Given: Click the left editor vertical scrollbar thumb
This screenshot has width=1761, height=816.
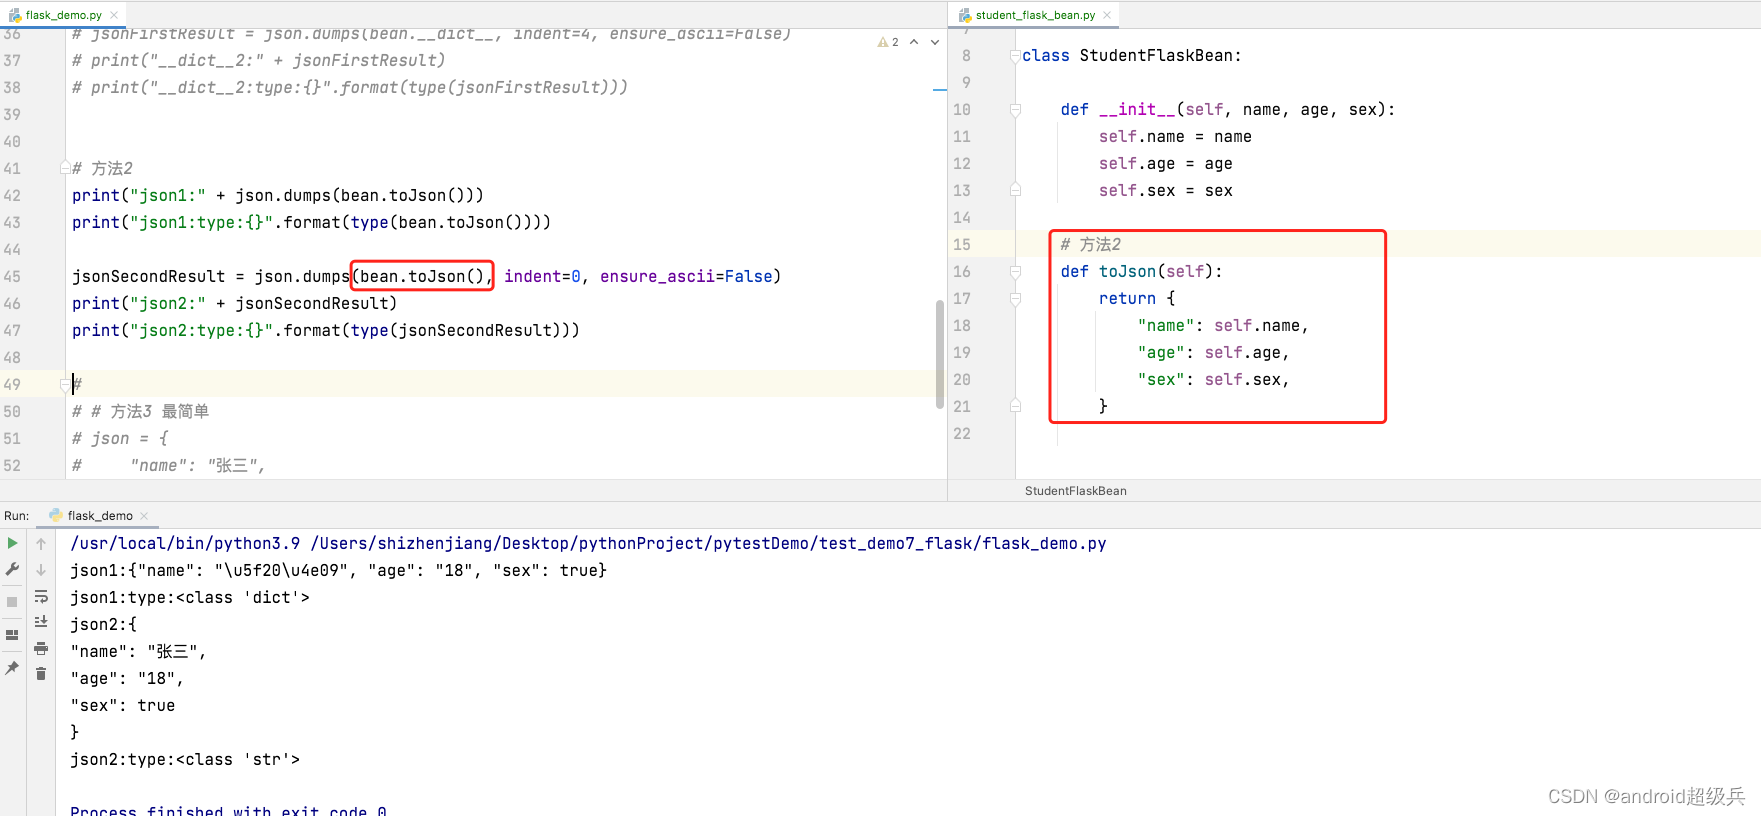Looking at the screenshot, I should click(x=940, y=354).
